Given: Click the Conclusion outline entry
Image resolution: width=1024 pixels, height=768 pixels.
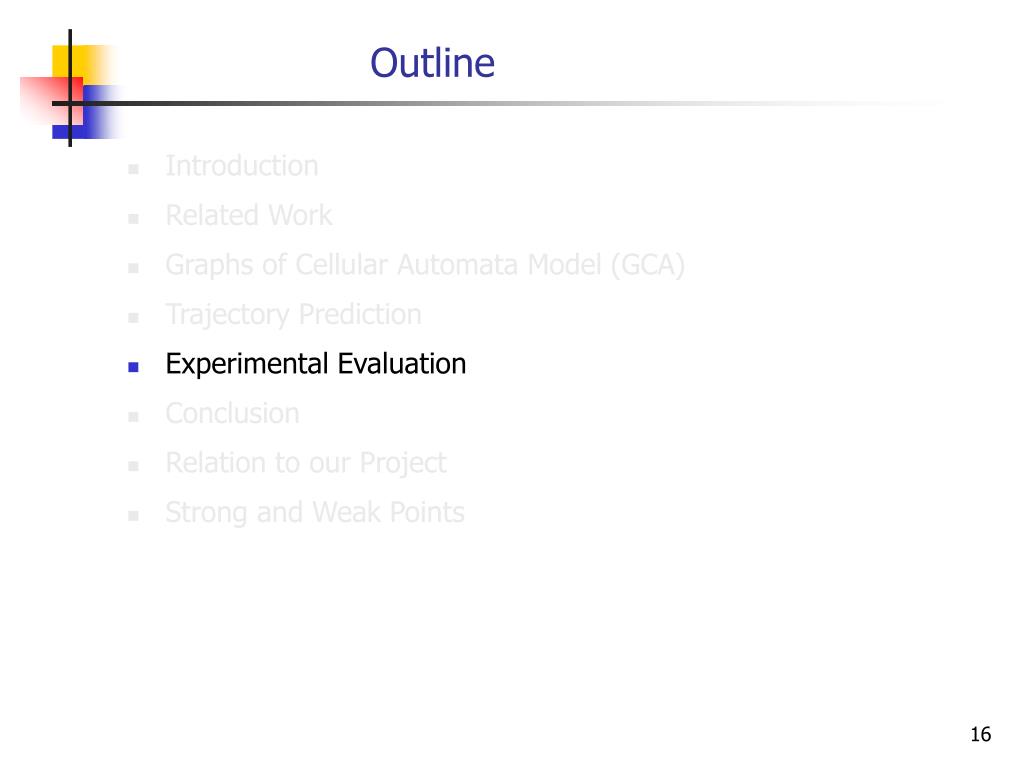Looking at the screenshot, I should [232, 413].
